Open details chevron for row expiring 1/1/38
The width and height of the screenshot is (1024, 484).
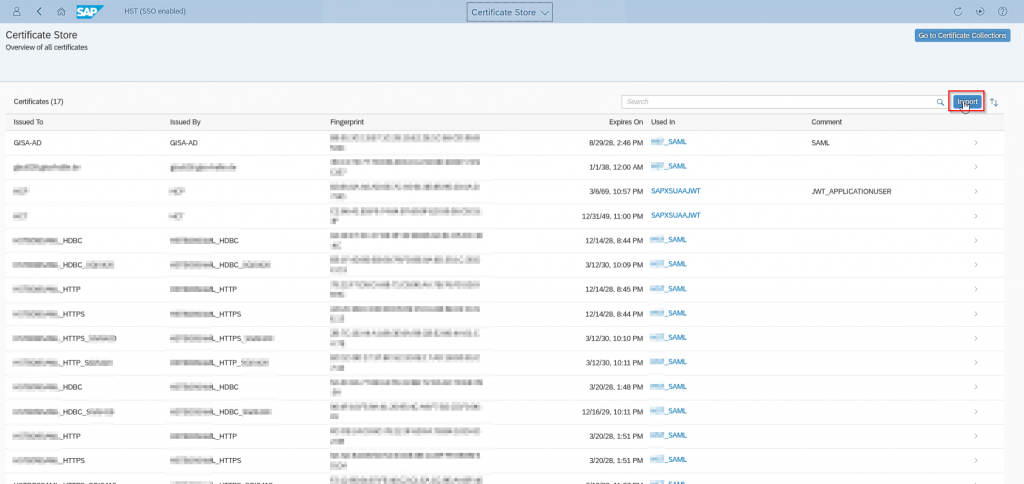click(976, 167)
